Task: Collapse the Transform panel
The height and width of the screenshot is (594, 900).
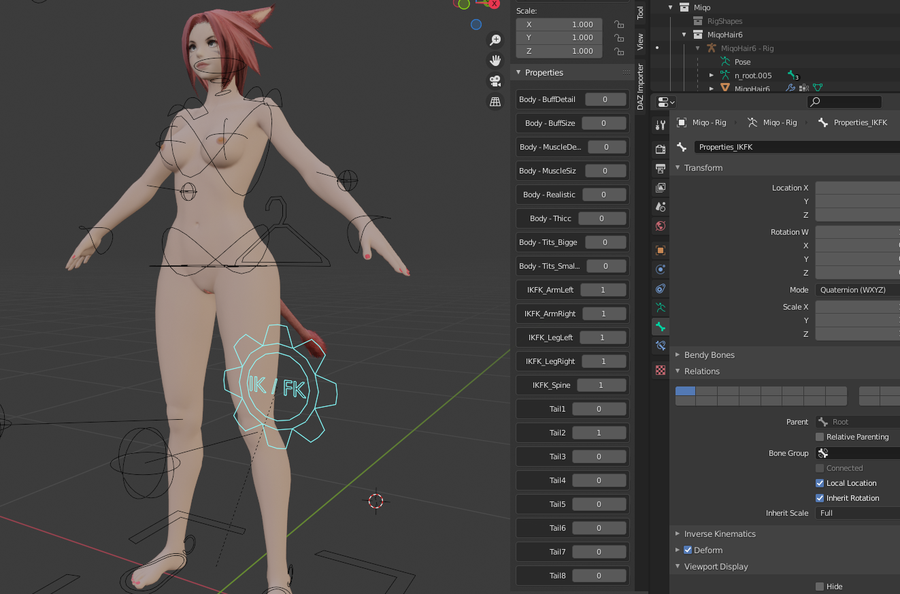Action: click(x=678, y=168)
